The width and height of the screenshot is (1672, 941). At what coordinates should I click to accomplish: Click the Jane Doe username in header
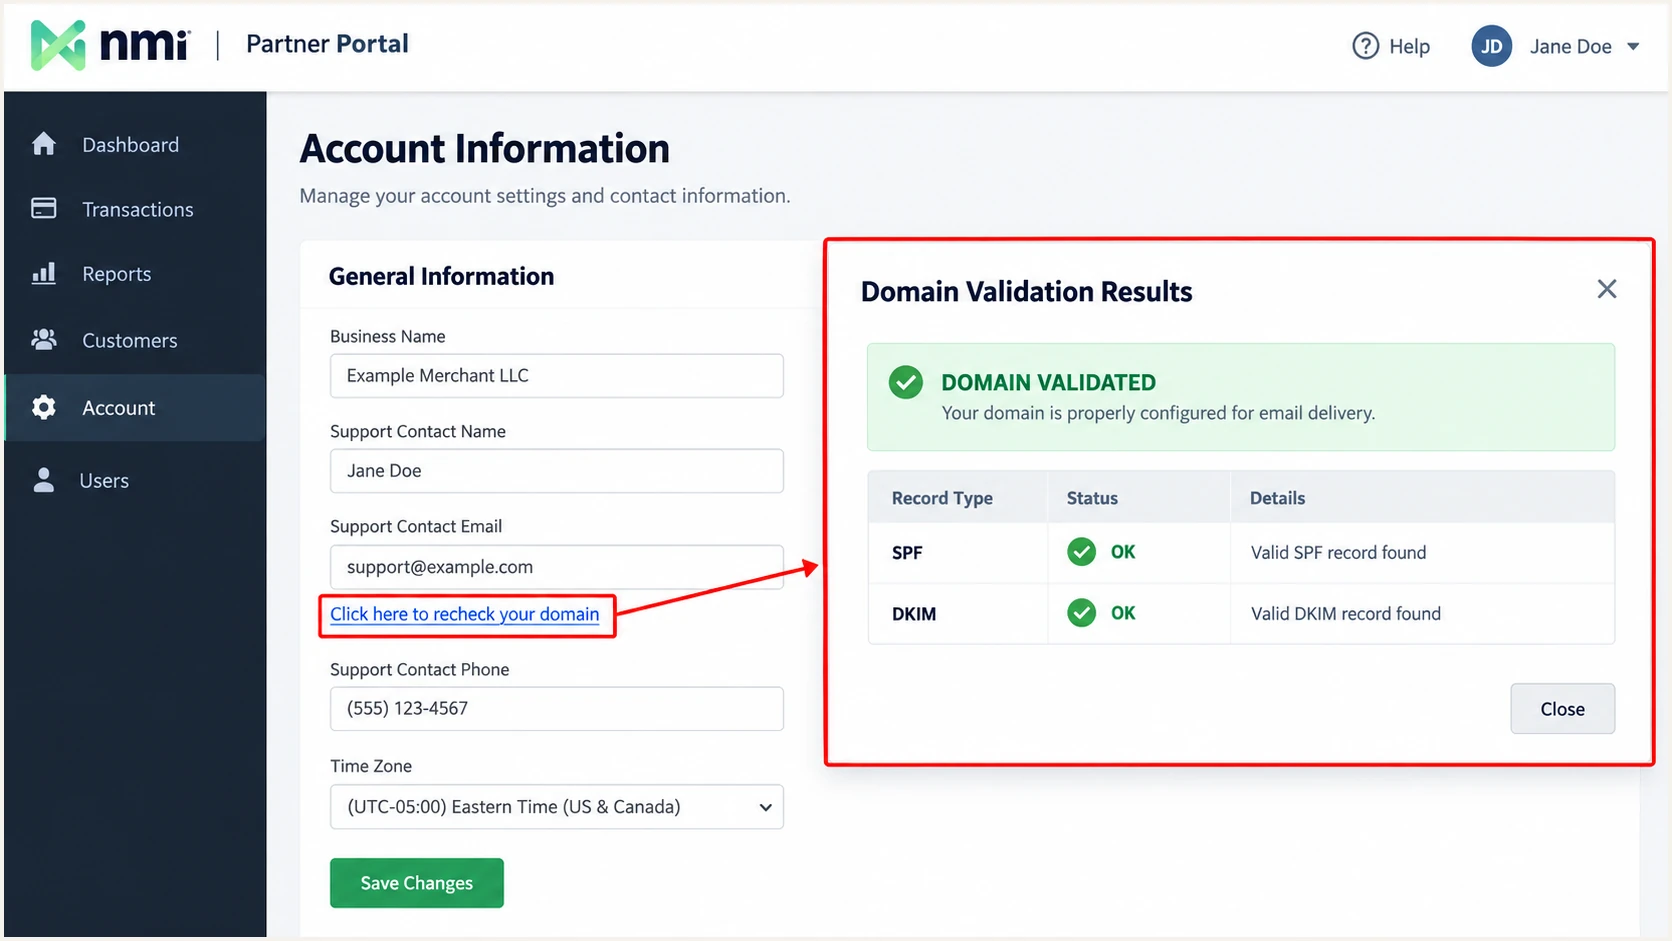tap(1570, 47)
